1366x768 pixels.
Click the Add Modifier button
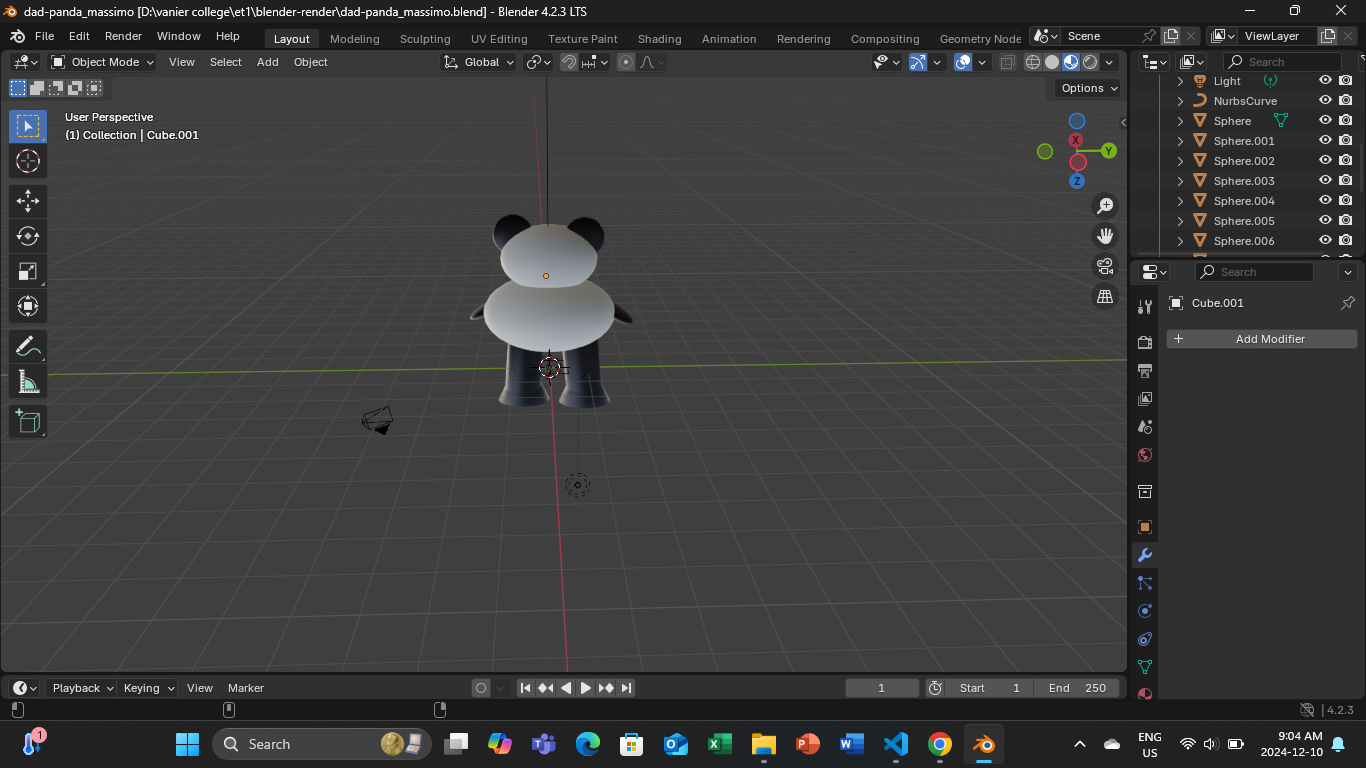point(1261,339)
